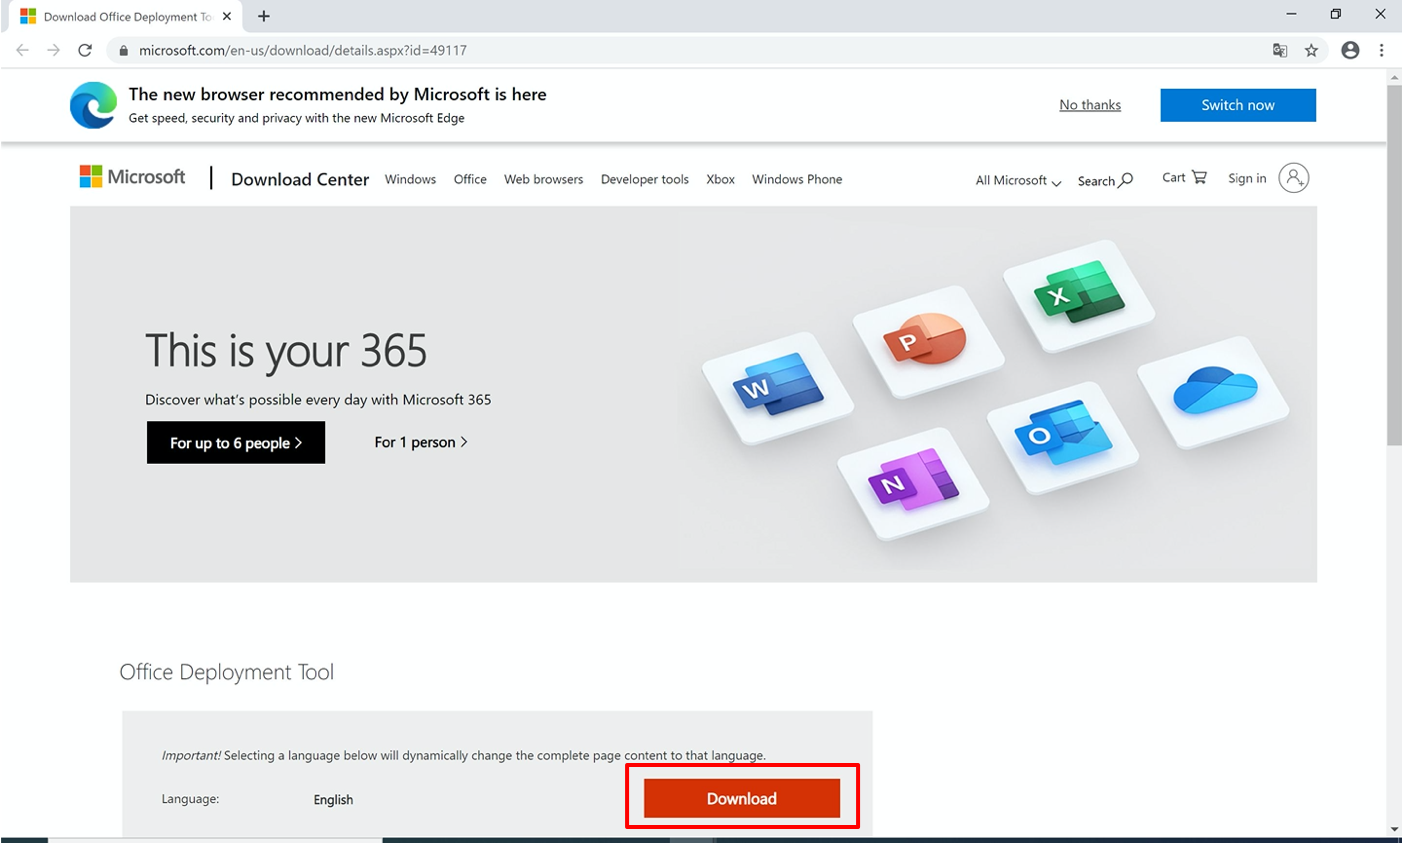Close the Download Office Deployment Tool tab
This screenshot has height=843, width=1402.
pos(227,16)
